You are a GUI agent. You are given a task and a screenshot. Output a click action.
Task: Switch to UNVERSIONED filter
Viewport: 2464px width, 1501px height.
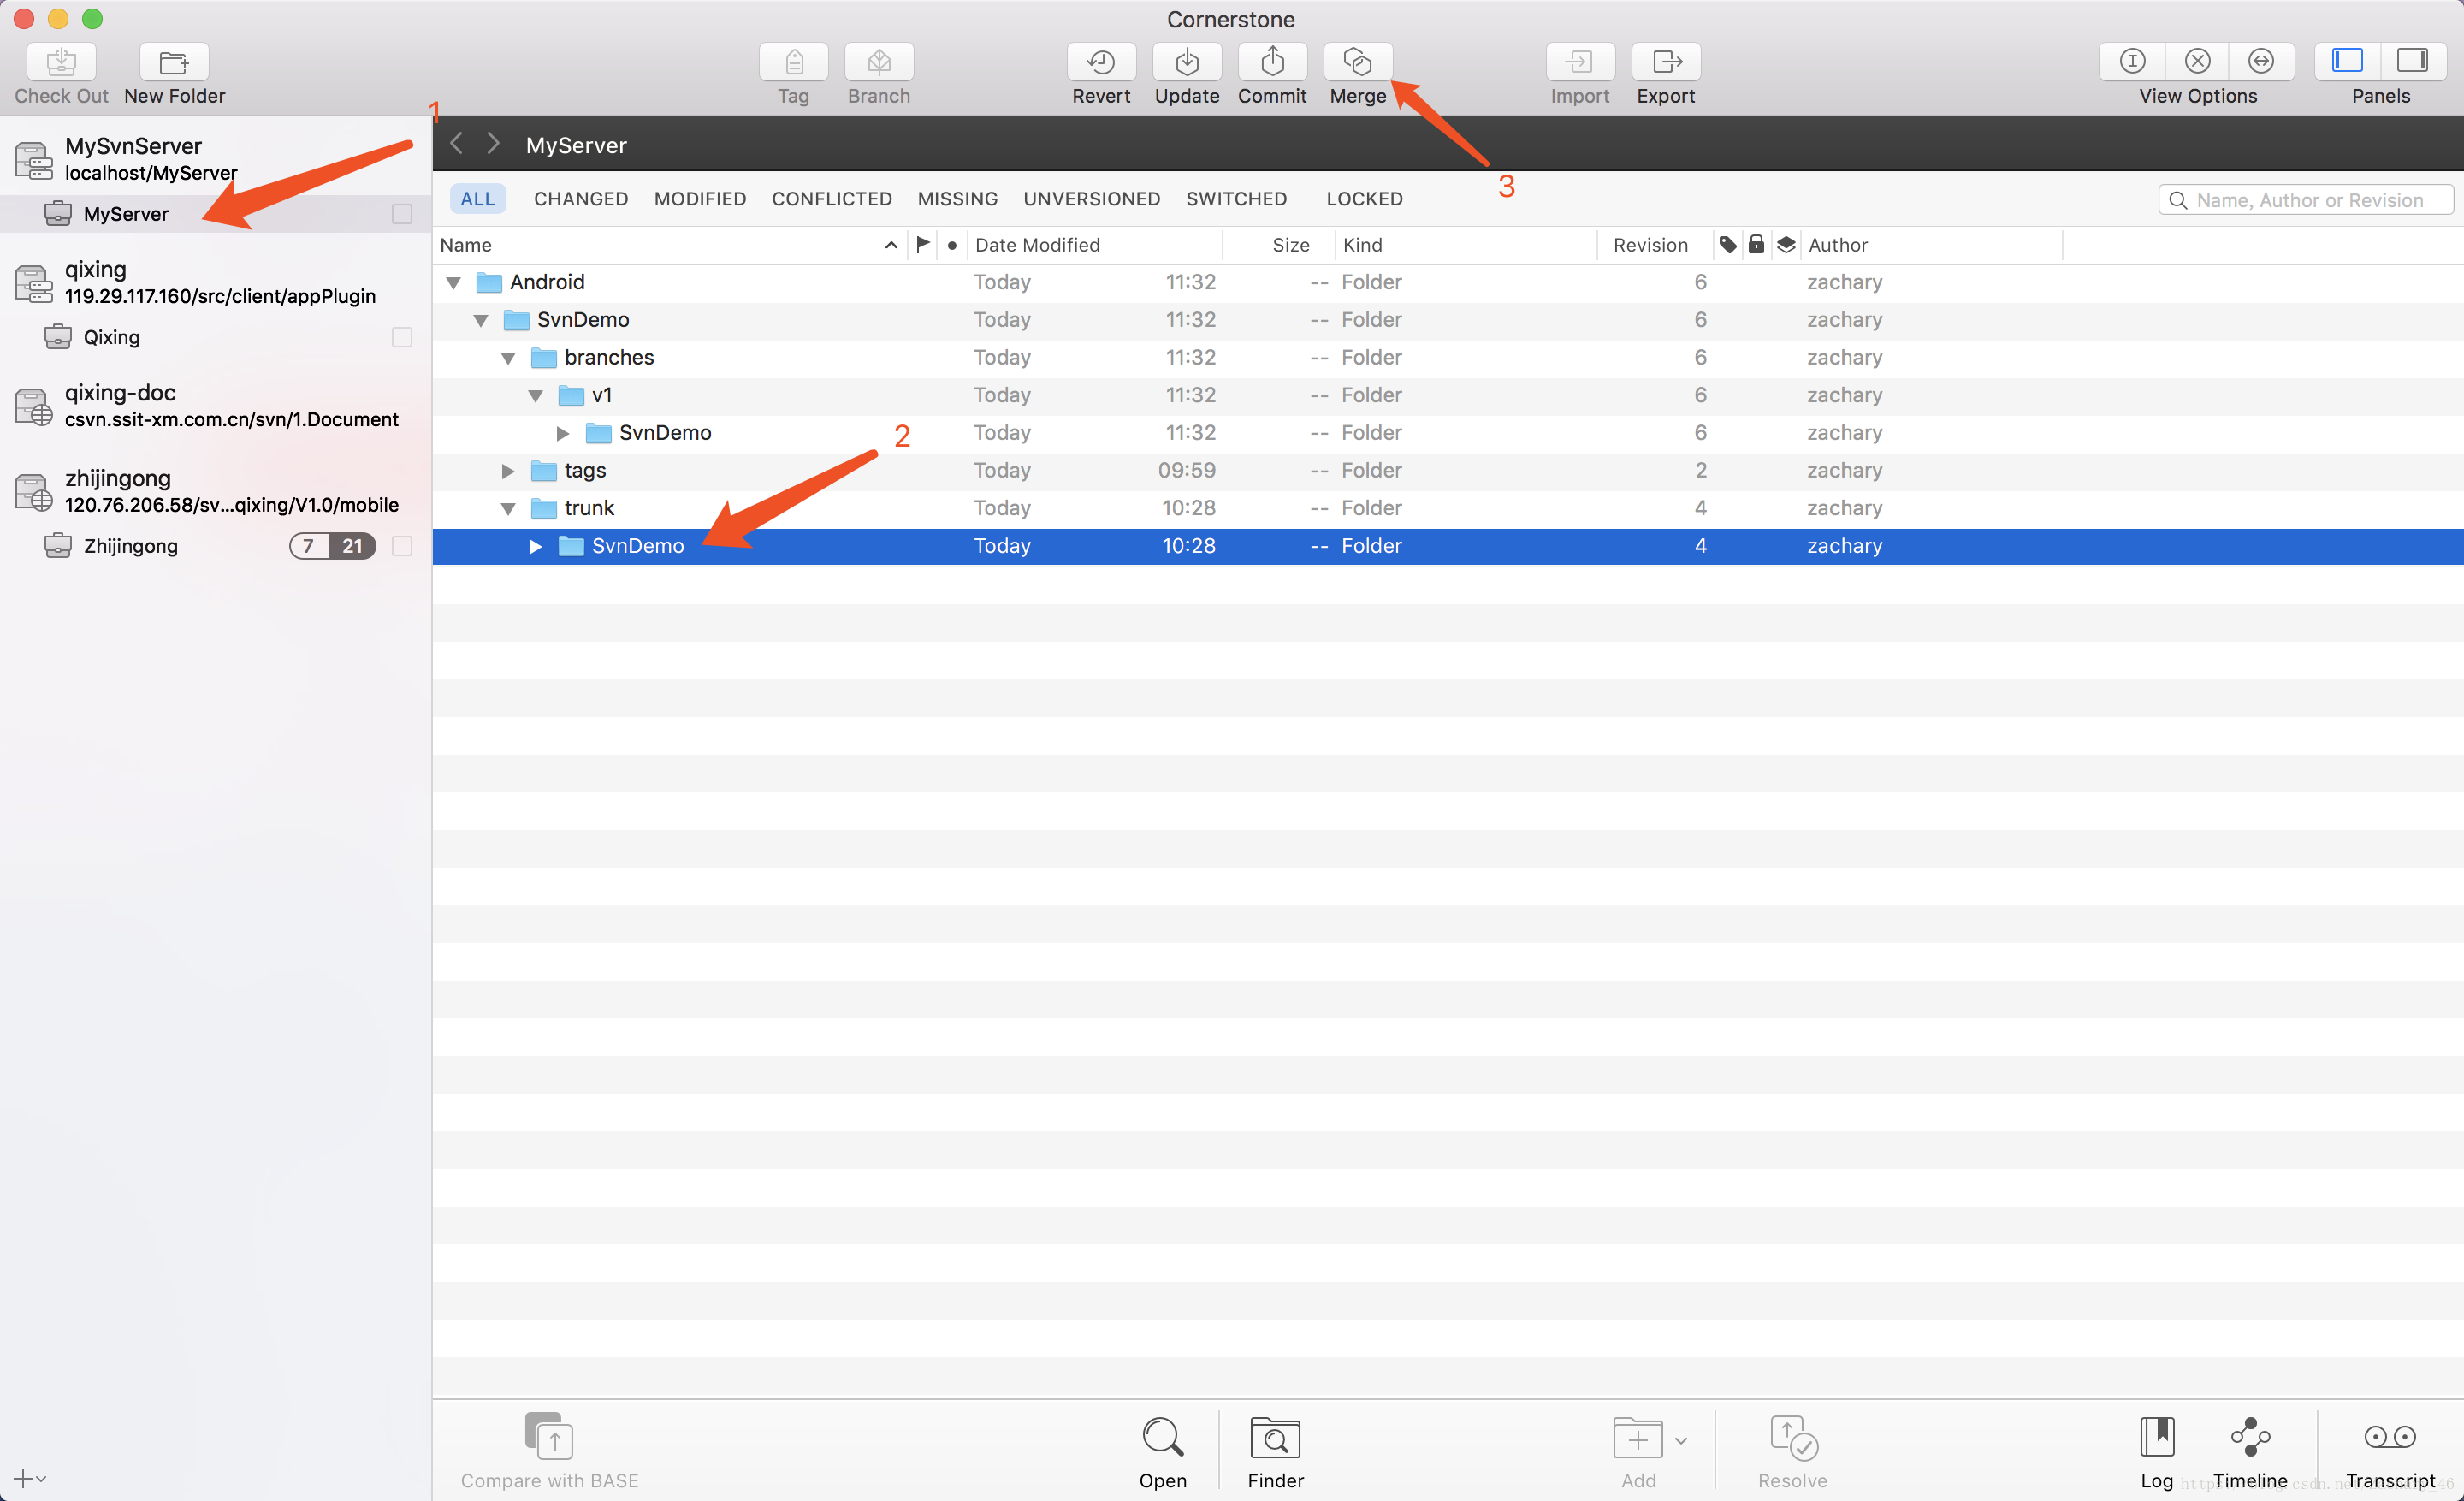point(1091,199)
